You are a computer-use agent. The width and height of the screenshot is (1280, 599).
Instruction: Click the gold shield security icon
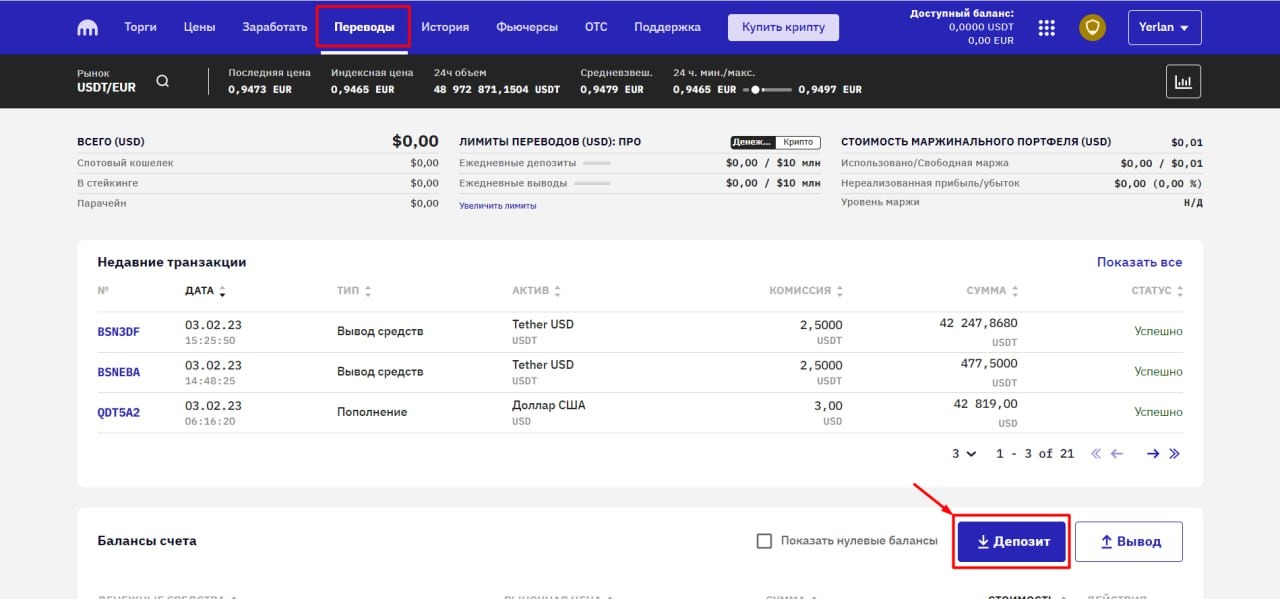pos(1092,27)
